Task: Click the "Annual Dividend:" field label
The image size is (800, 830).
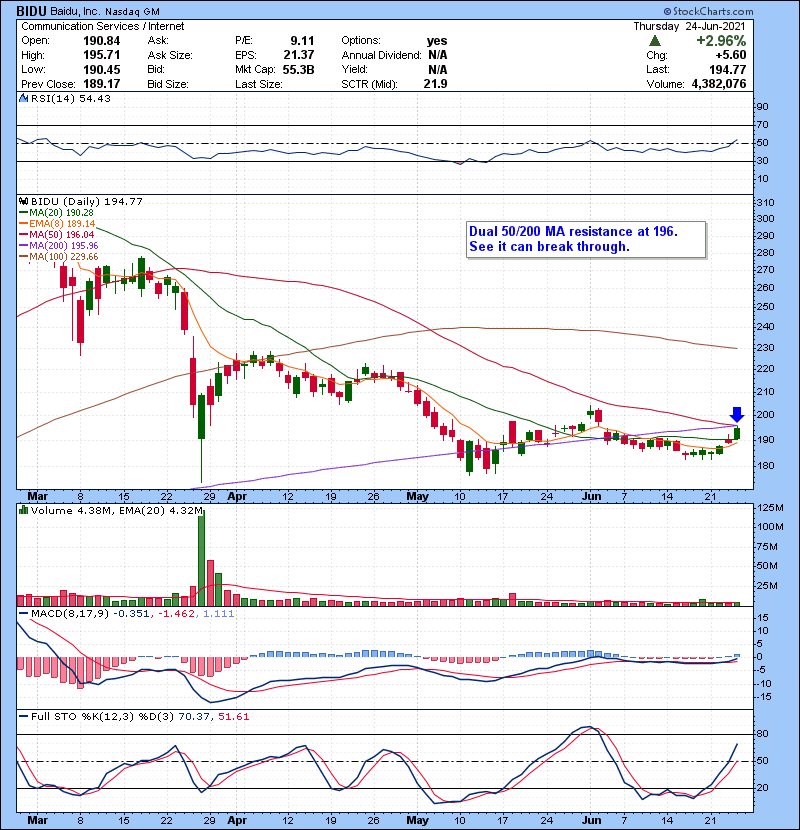Action: (381, 55)
